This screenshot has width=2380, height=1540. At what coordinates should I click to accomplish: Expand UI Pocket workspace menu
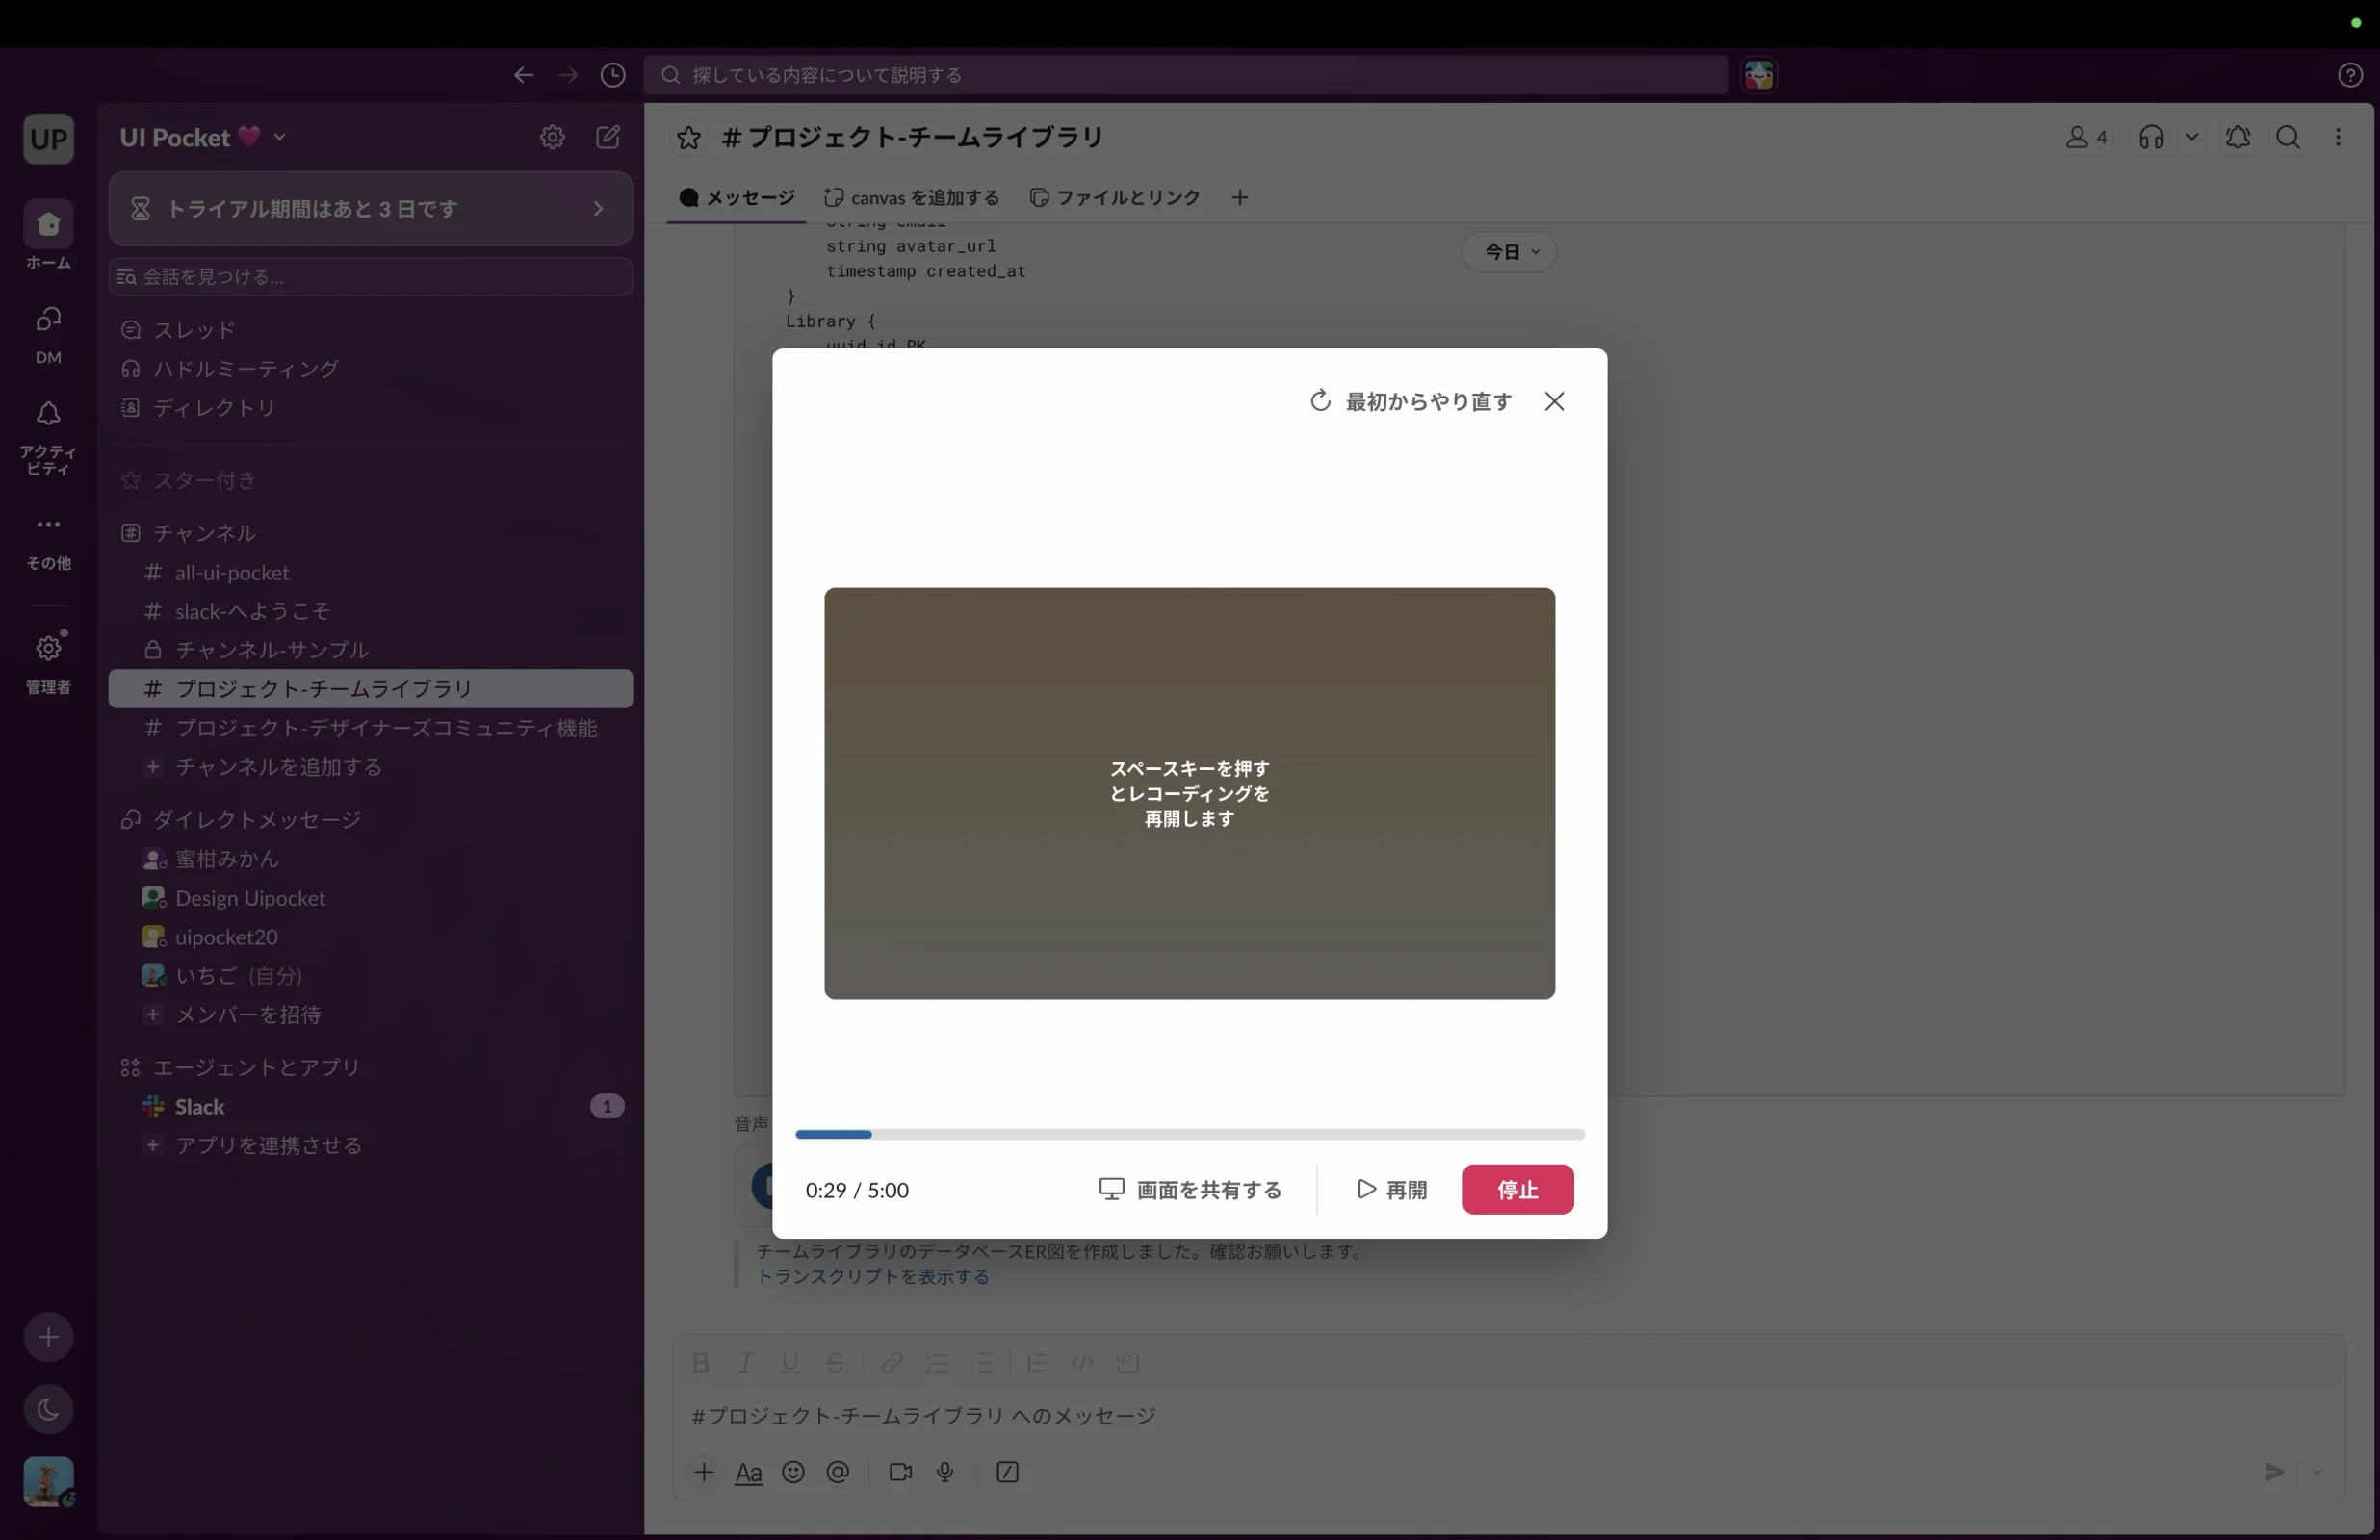coord(203,137)
